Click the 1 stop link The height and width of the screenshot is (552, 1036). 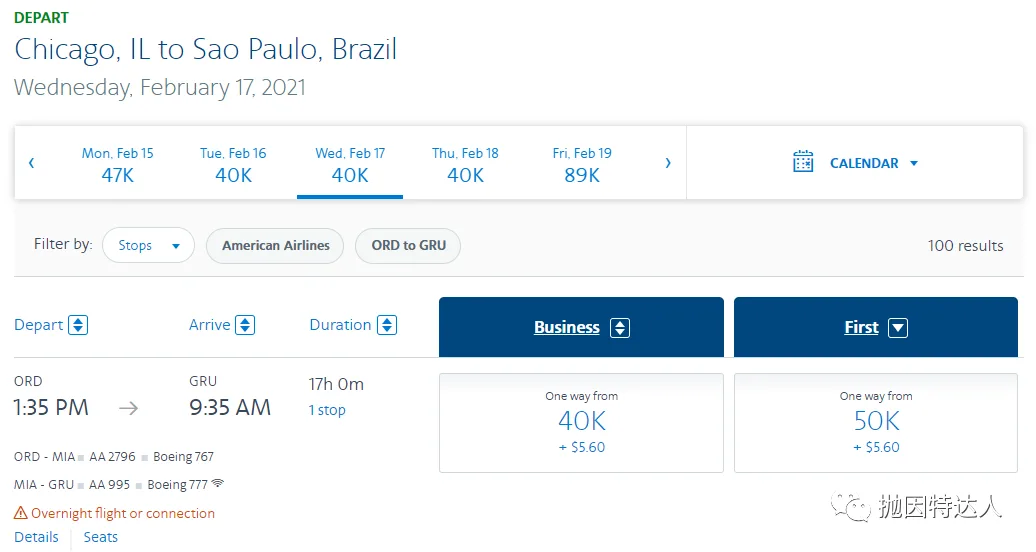327,410
